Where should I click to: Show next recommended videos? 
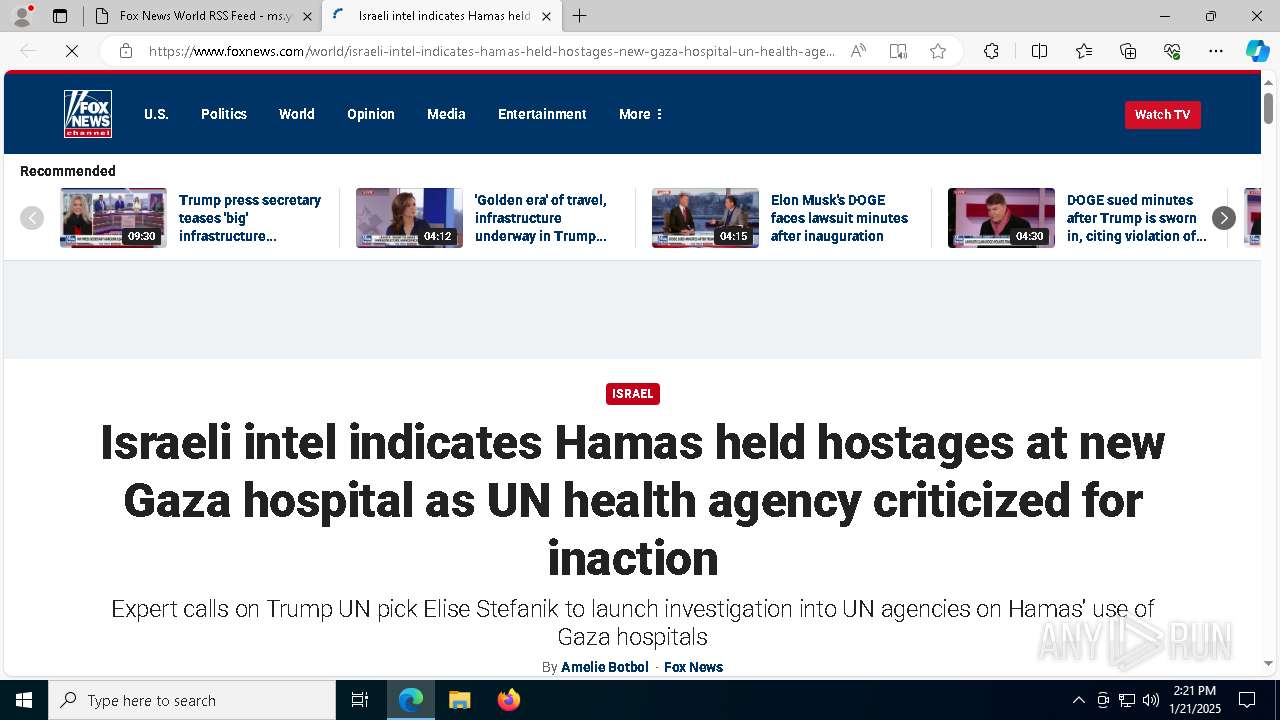pos(1224,218)
